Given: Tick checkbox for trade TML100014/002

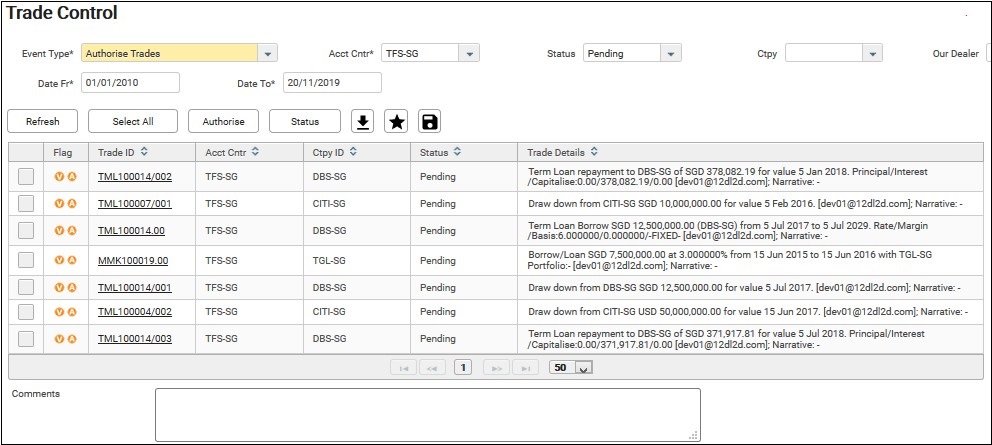Looking at the screenshot, I should coord(26,177).
